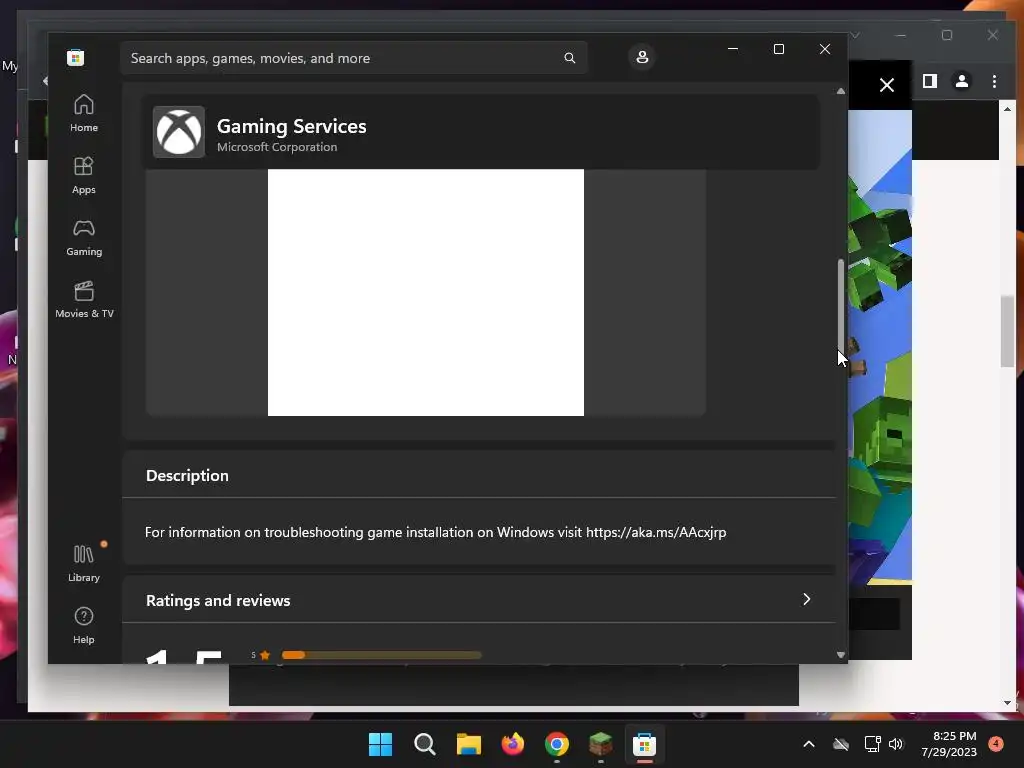Open the Home section in Store sidebar
This screenshot has height=768, width=1024.
tap(84, 113)
